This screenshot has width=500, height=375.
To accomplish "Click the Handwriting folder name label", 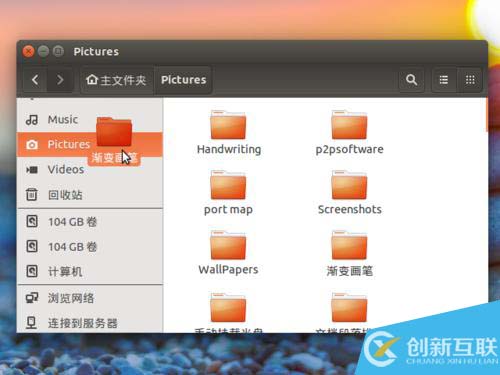I will 229,149.
